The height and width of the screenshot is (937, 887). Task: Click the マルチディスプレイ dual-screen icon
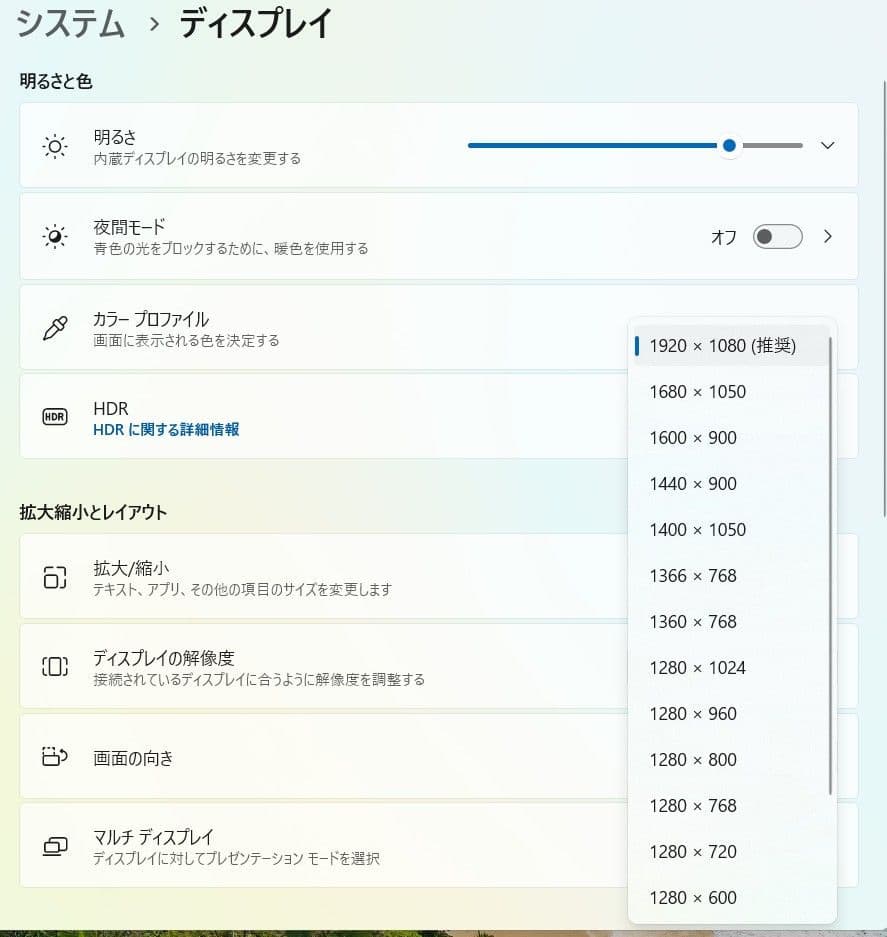(x=55, y=846)
